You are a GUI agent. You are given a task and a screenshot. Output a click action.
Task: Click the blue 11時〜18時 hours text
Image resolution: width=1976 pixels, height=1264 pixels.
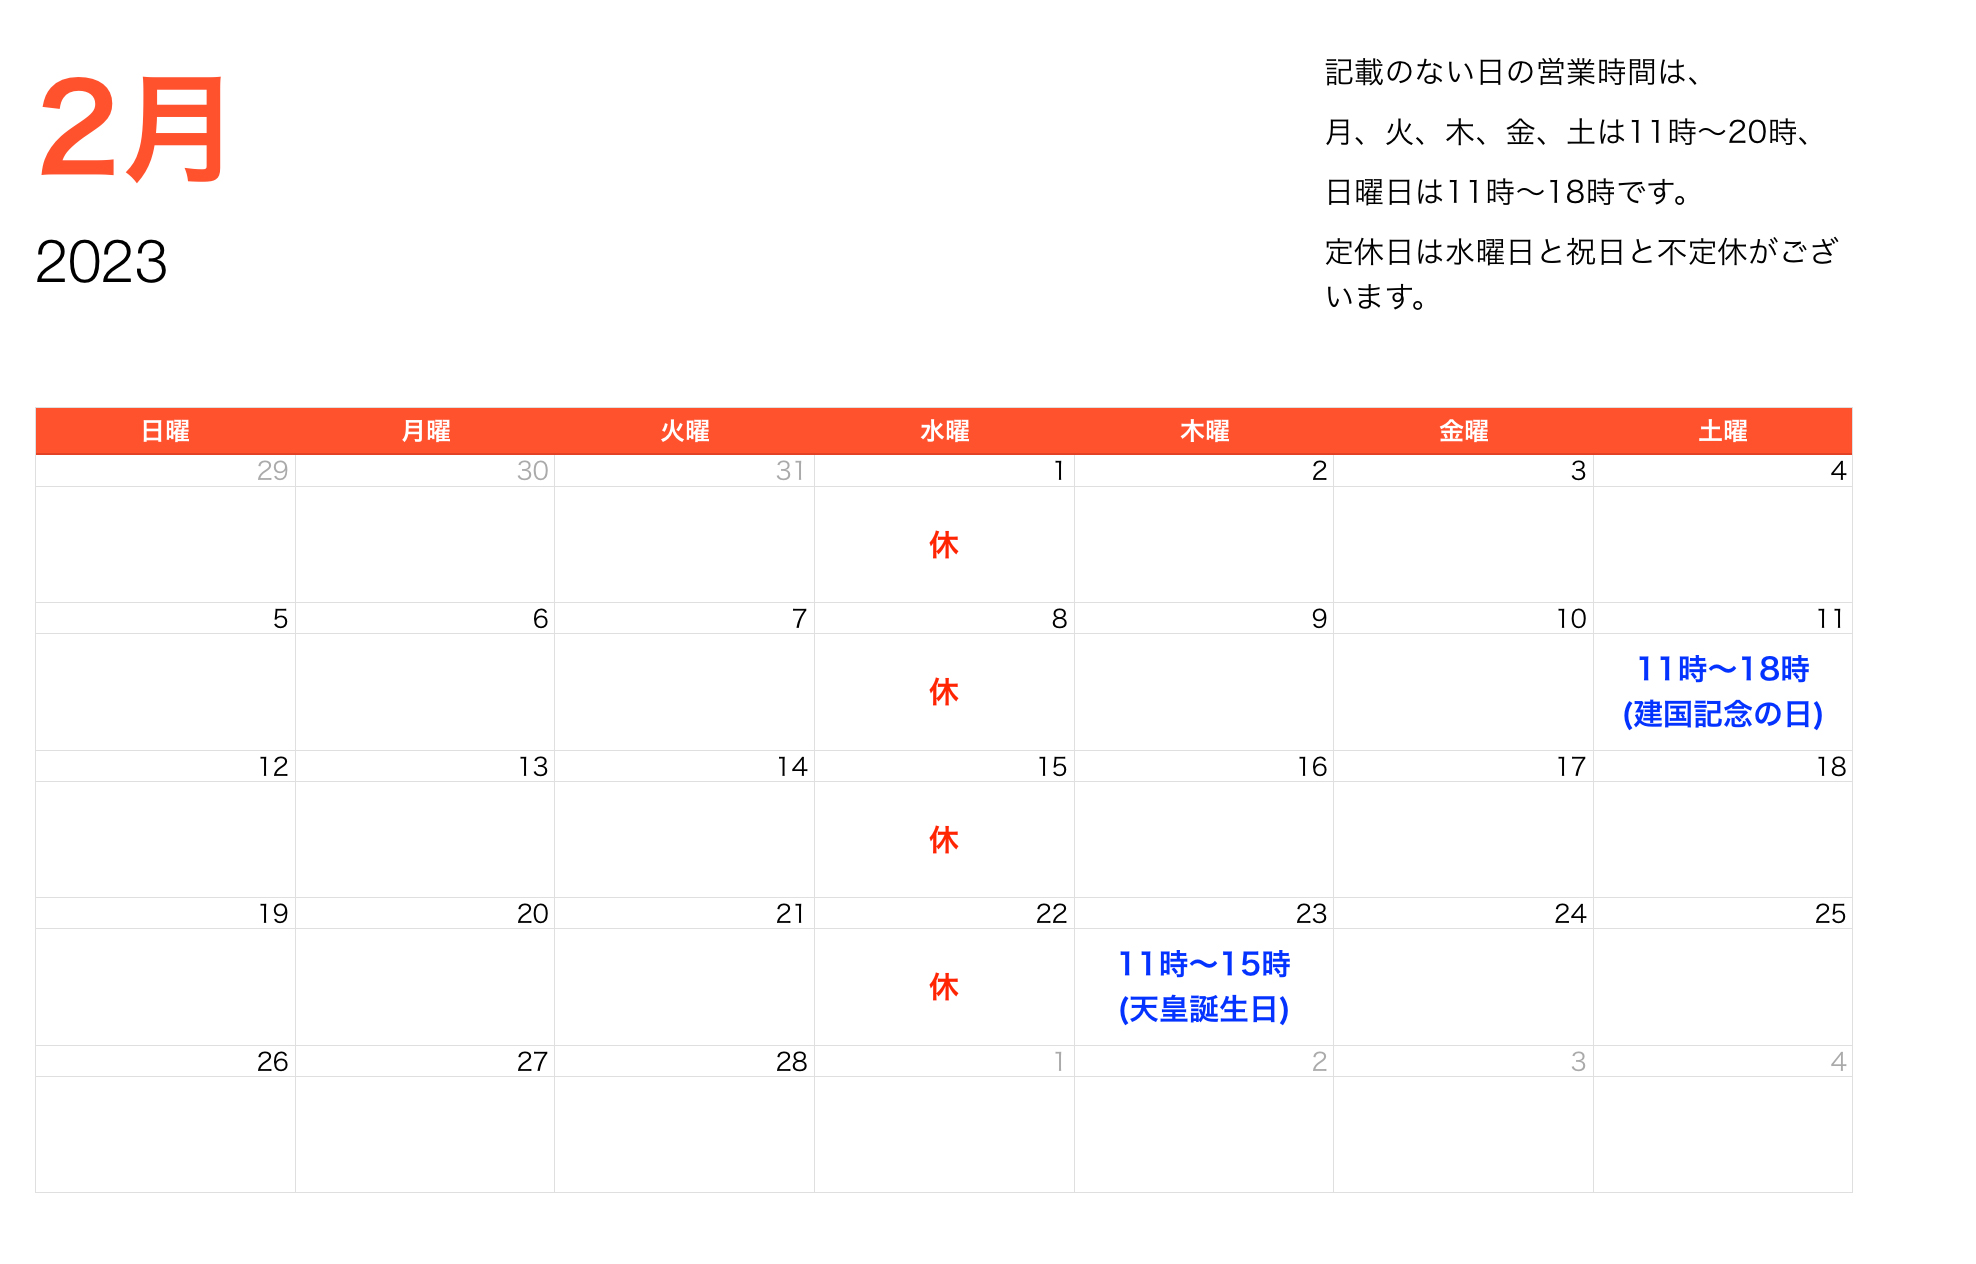tap(1723, 669)
